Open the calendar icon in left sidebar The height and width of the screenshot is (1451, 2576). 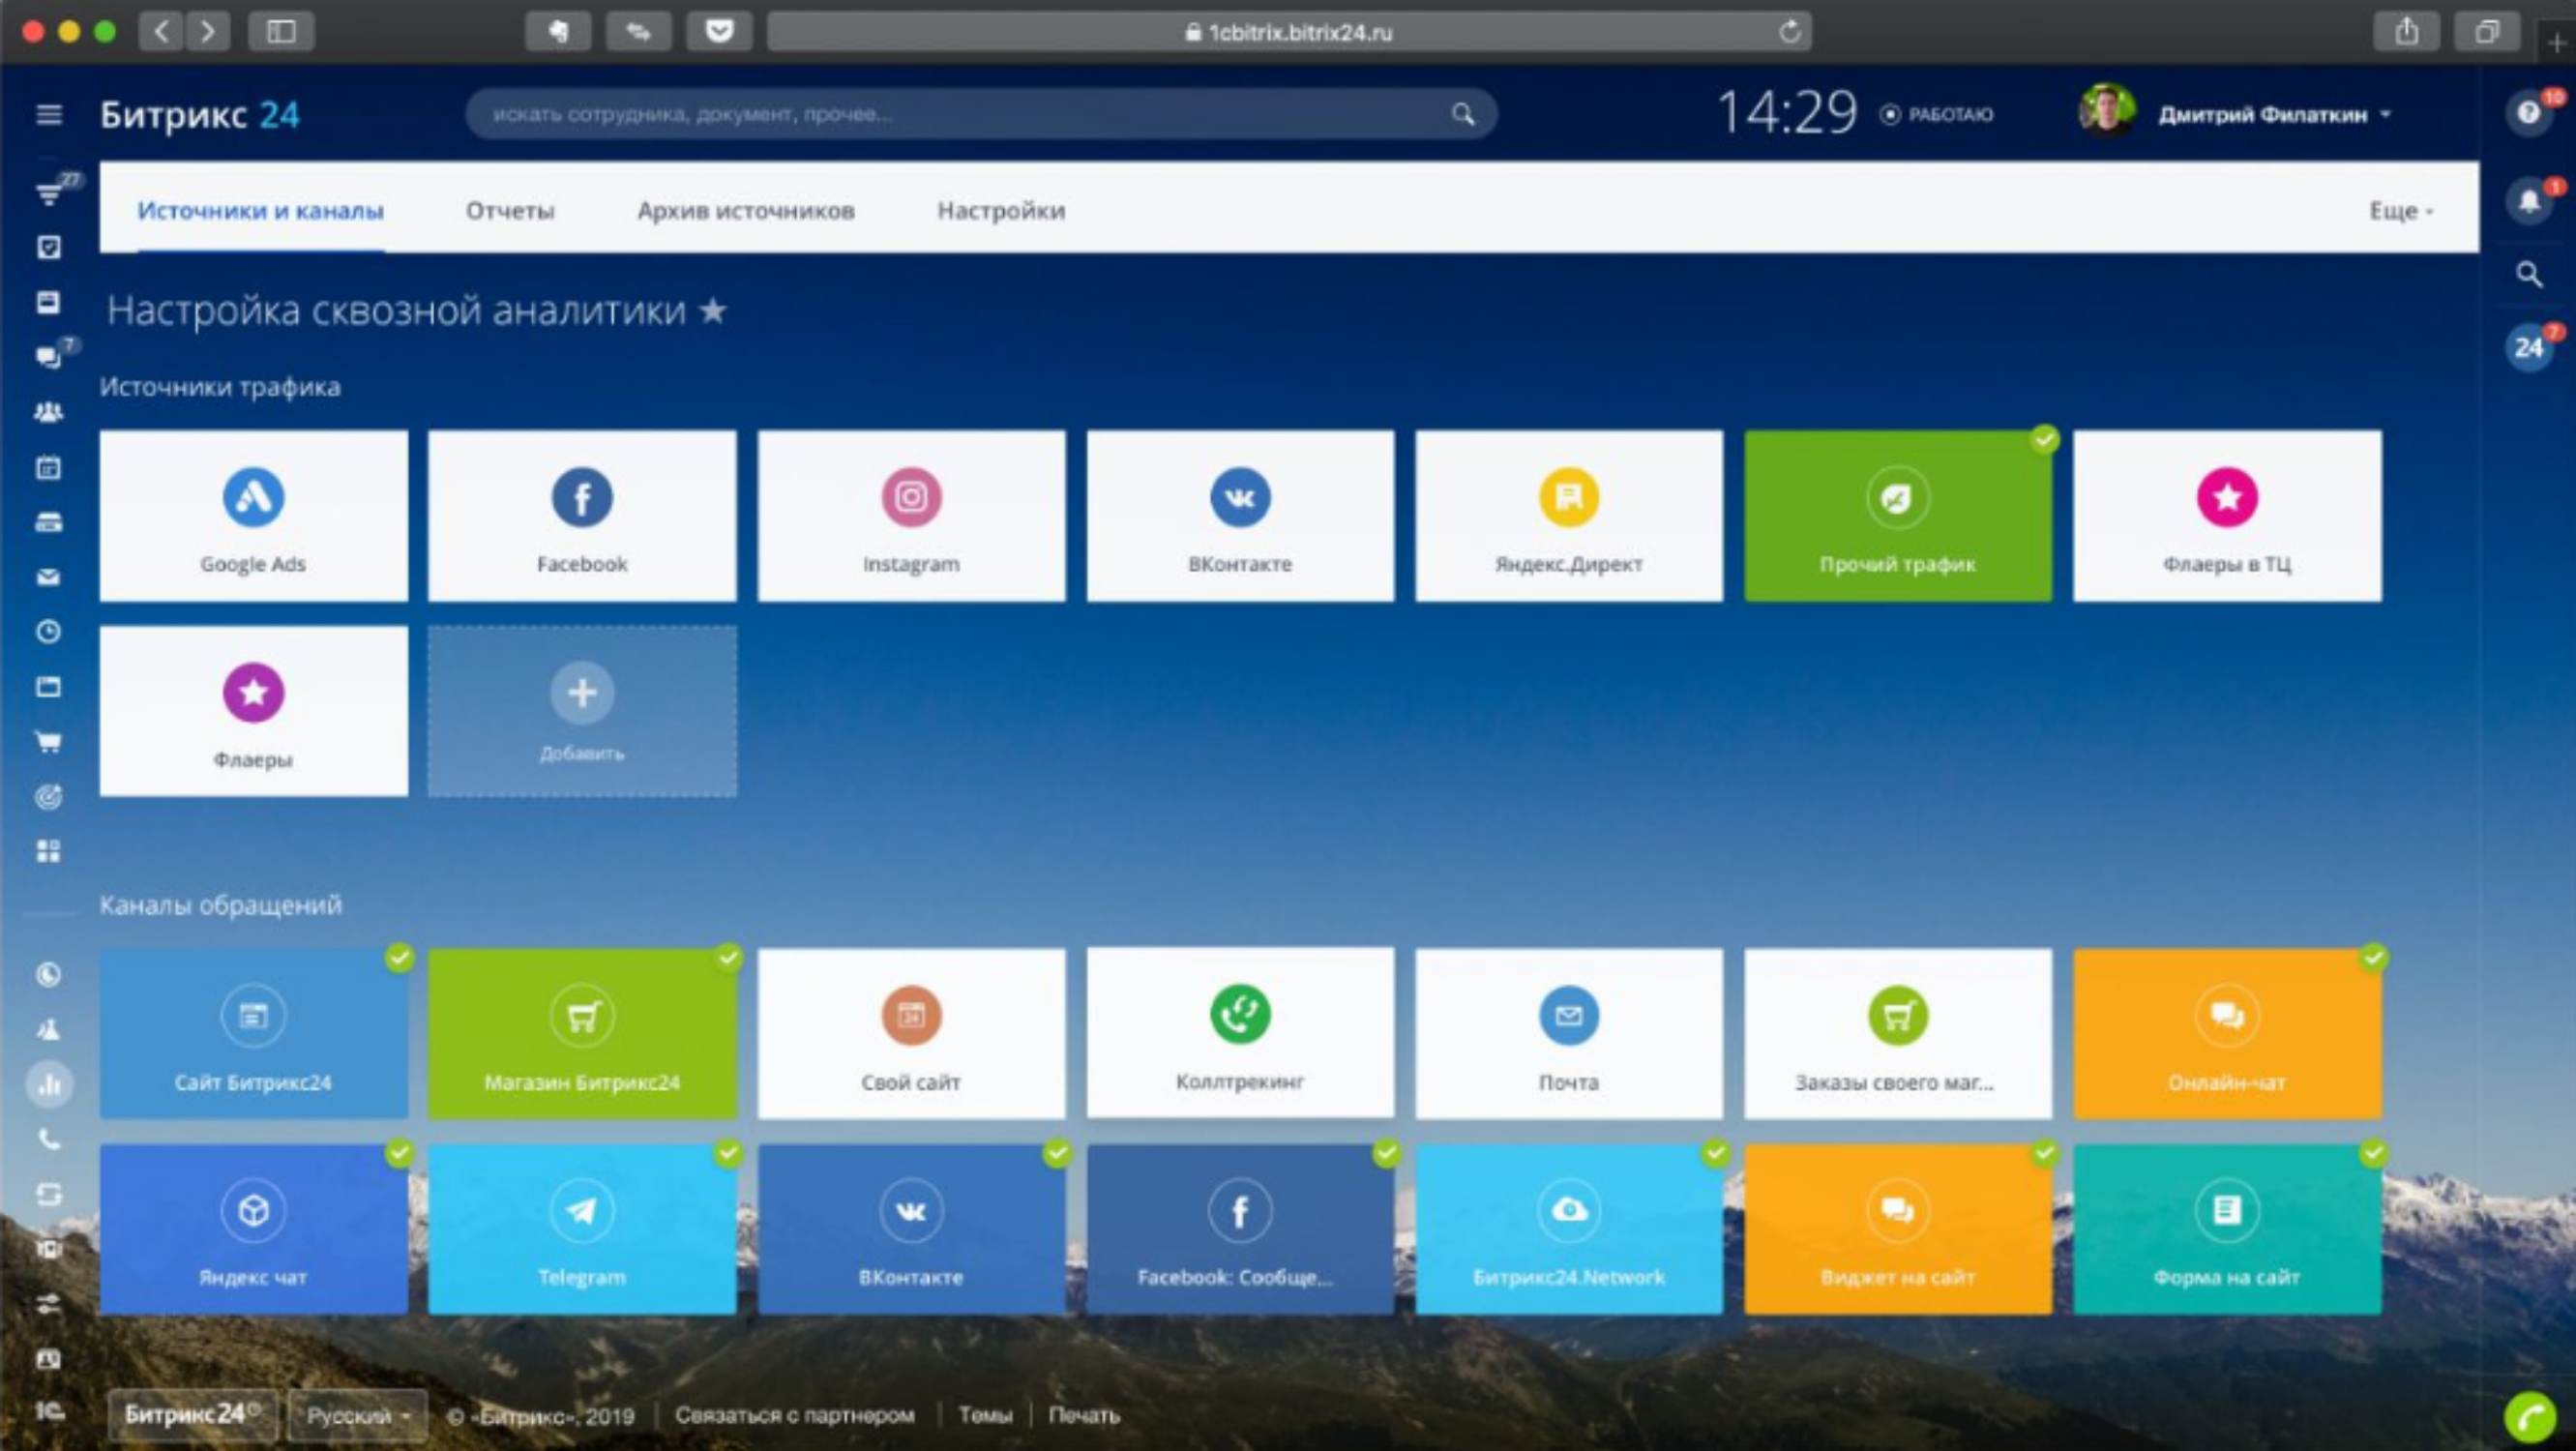point(48,467)
